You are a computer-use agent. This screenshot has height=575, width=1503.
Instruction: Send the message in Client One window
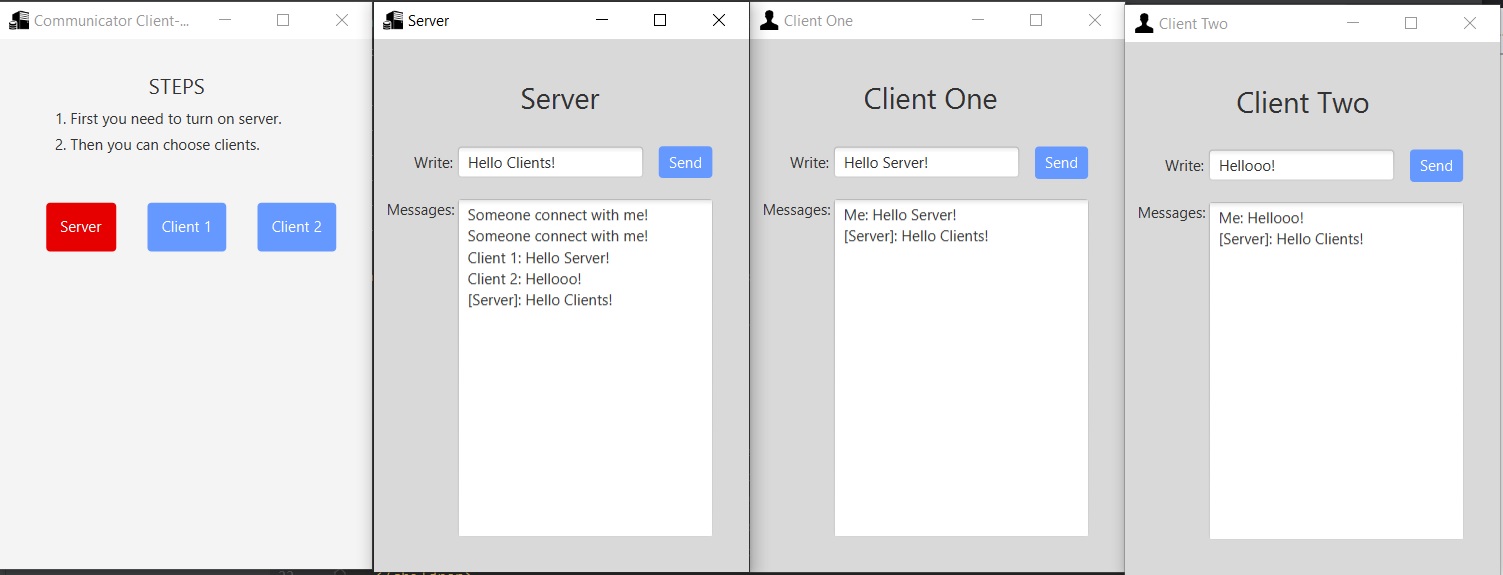pos(1061,163)
